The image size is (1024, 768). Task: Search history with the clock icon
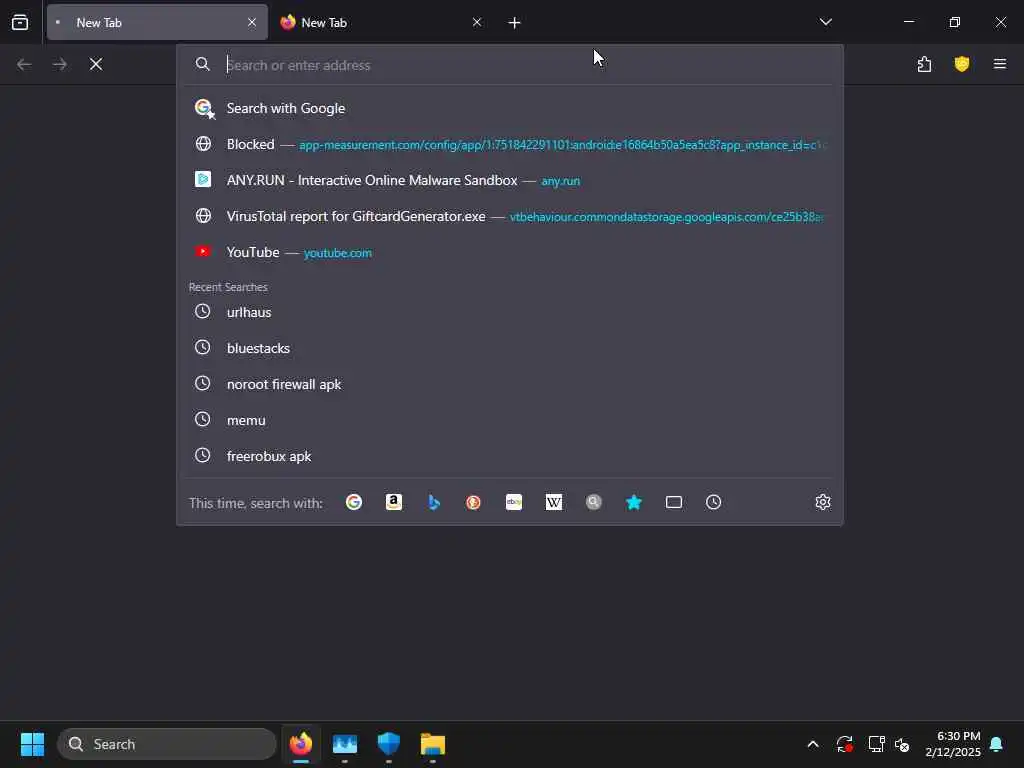click(x=714, y=502)
